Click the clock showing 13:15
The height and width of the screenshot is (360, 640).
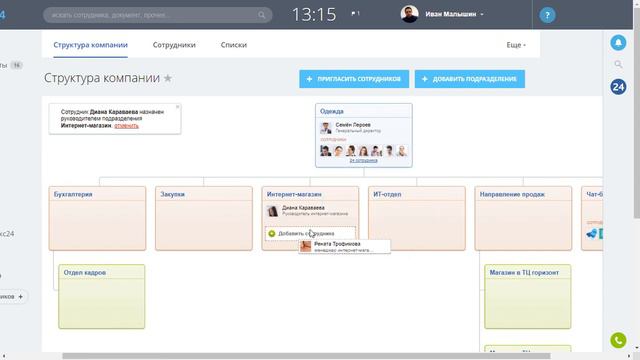click(314, 15)
